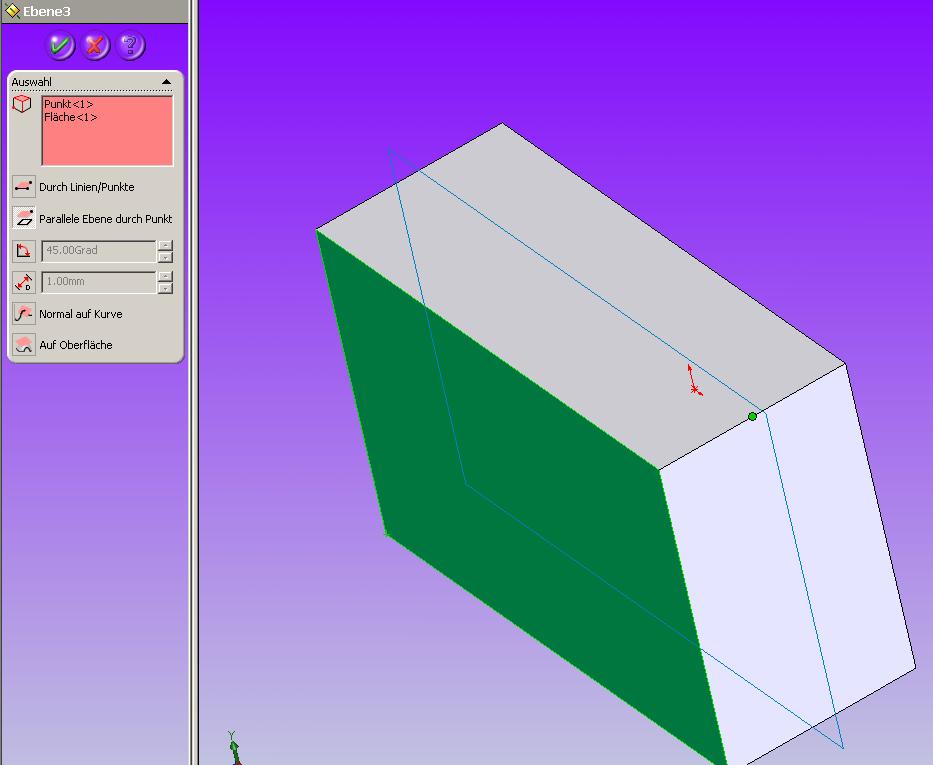Select Fläche<1> in selection list
The width and height of the screenshot is (933, 765).
[70, 117]
